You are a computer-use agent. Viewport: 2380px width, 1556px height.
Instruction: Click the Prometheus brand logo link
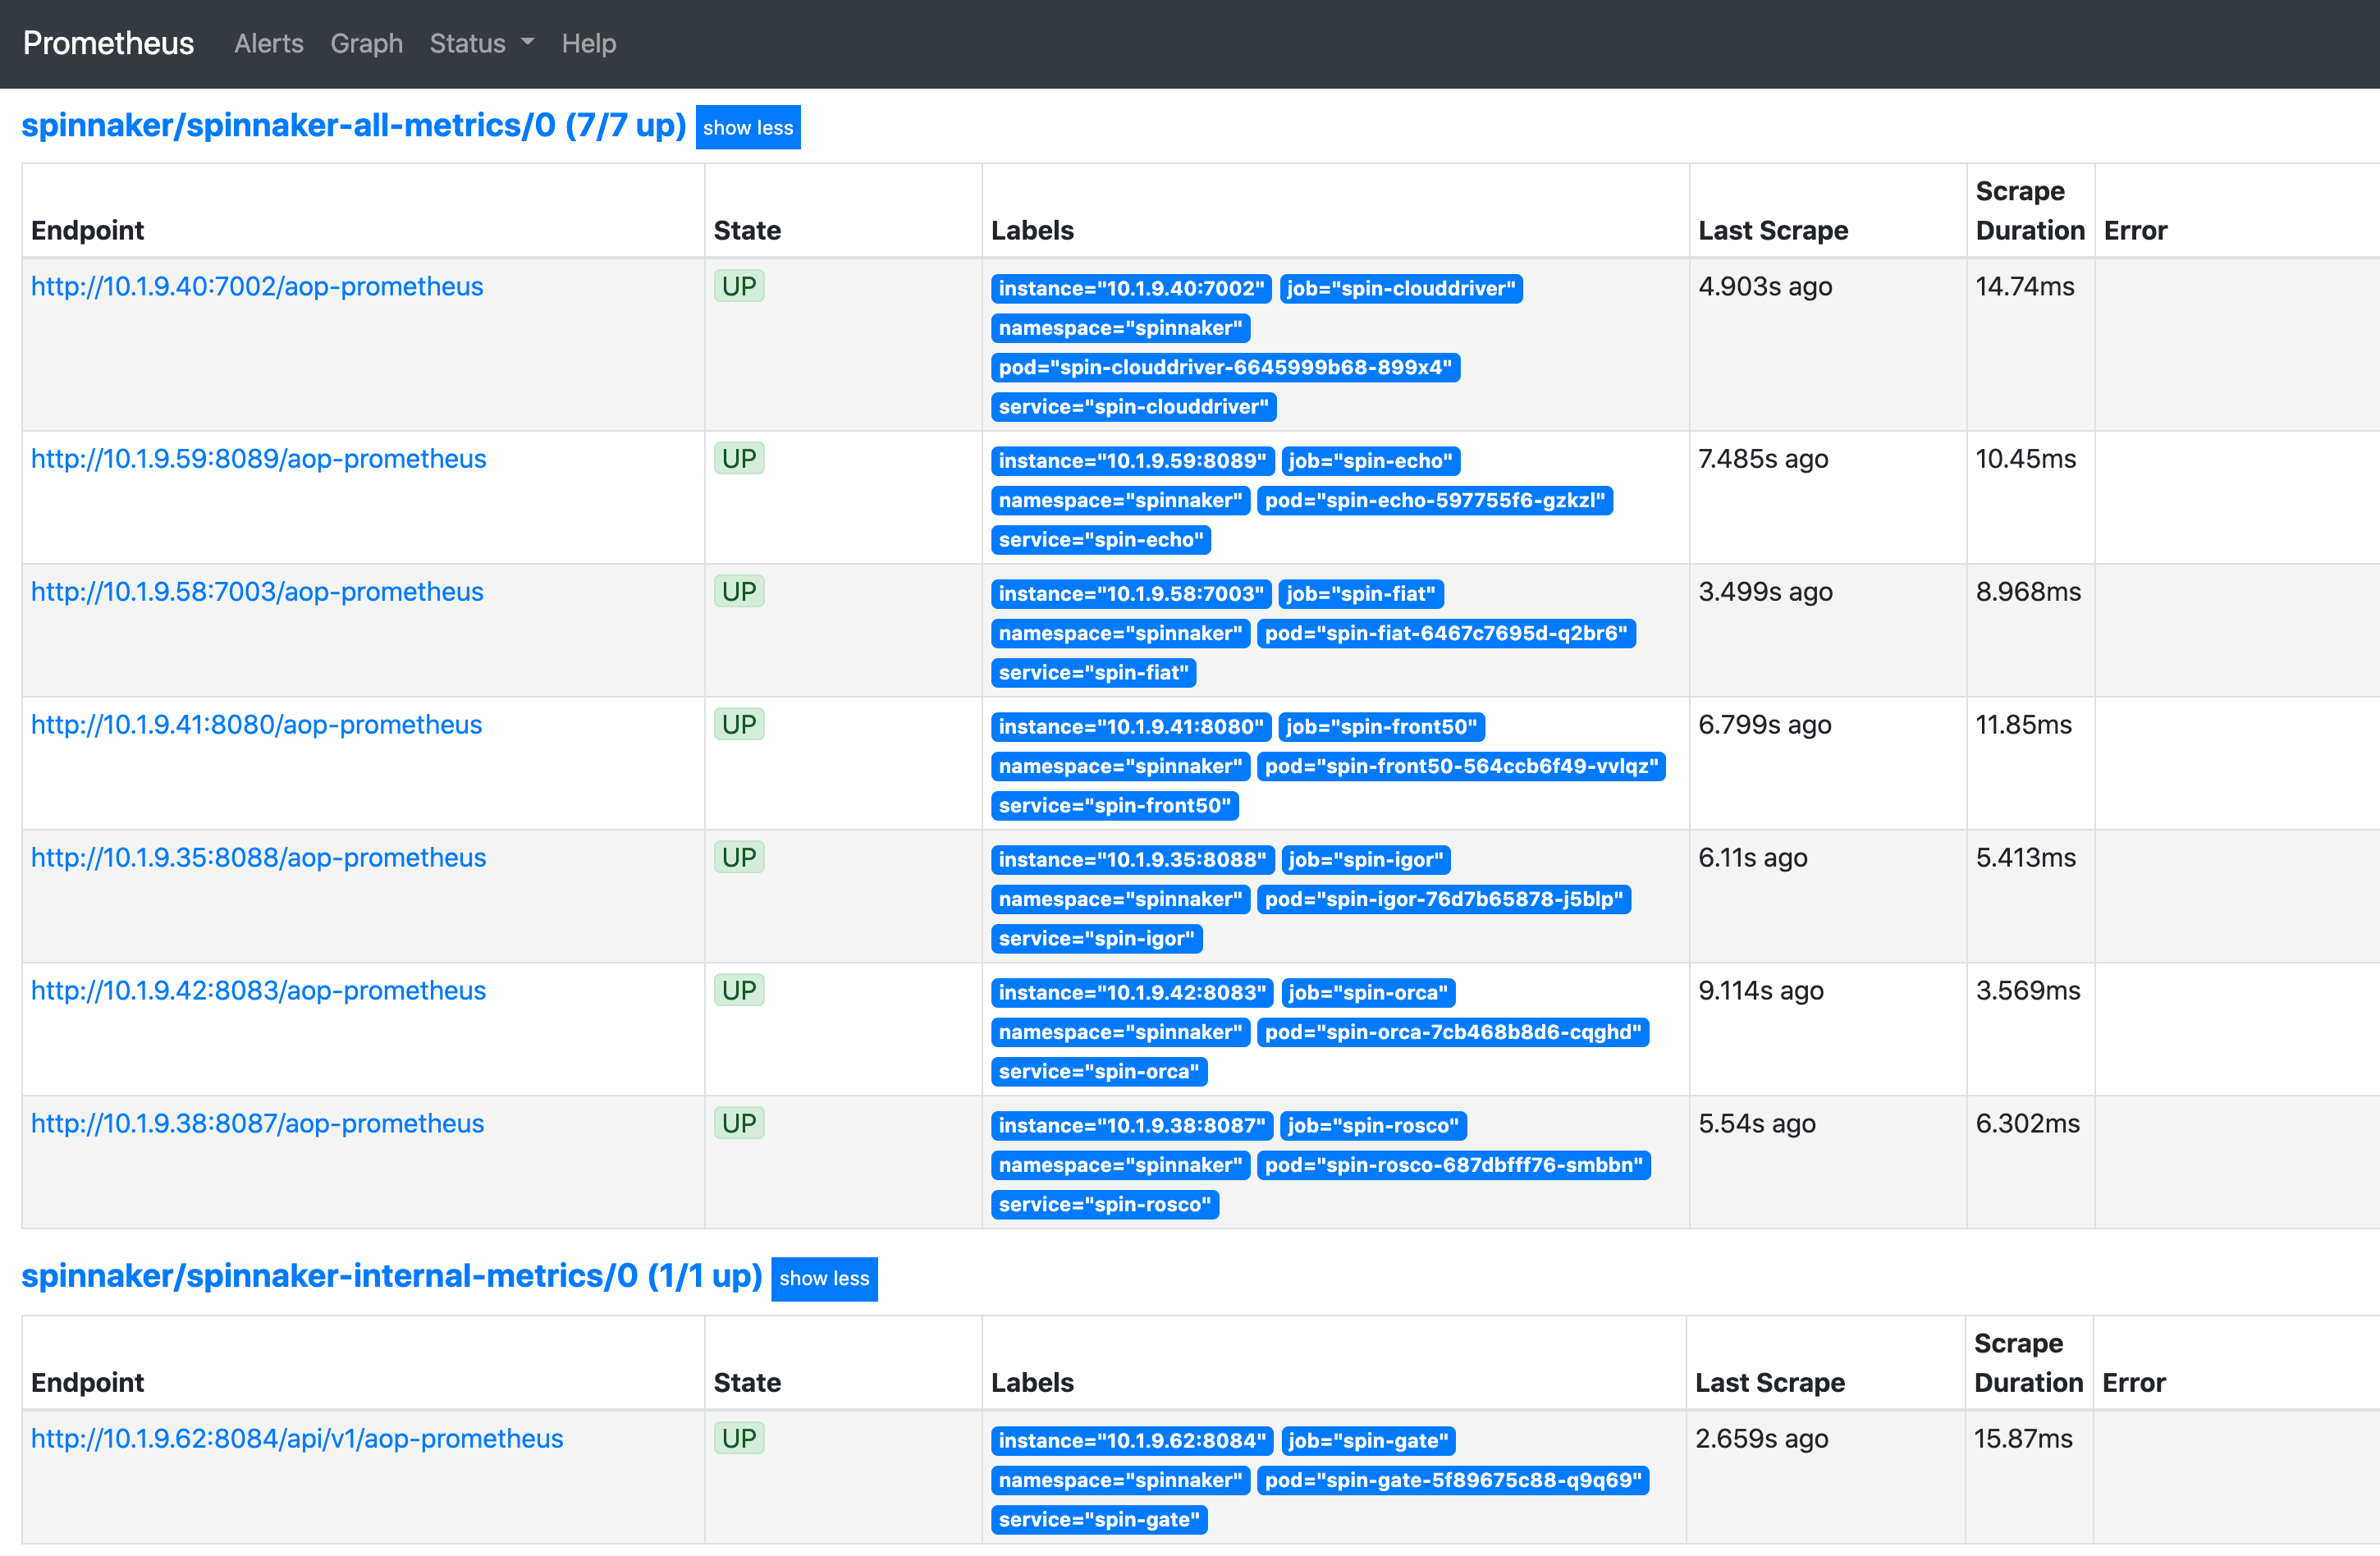pyautogui.click(x=108, y=43)
